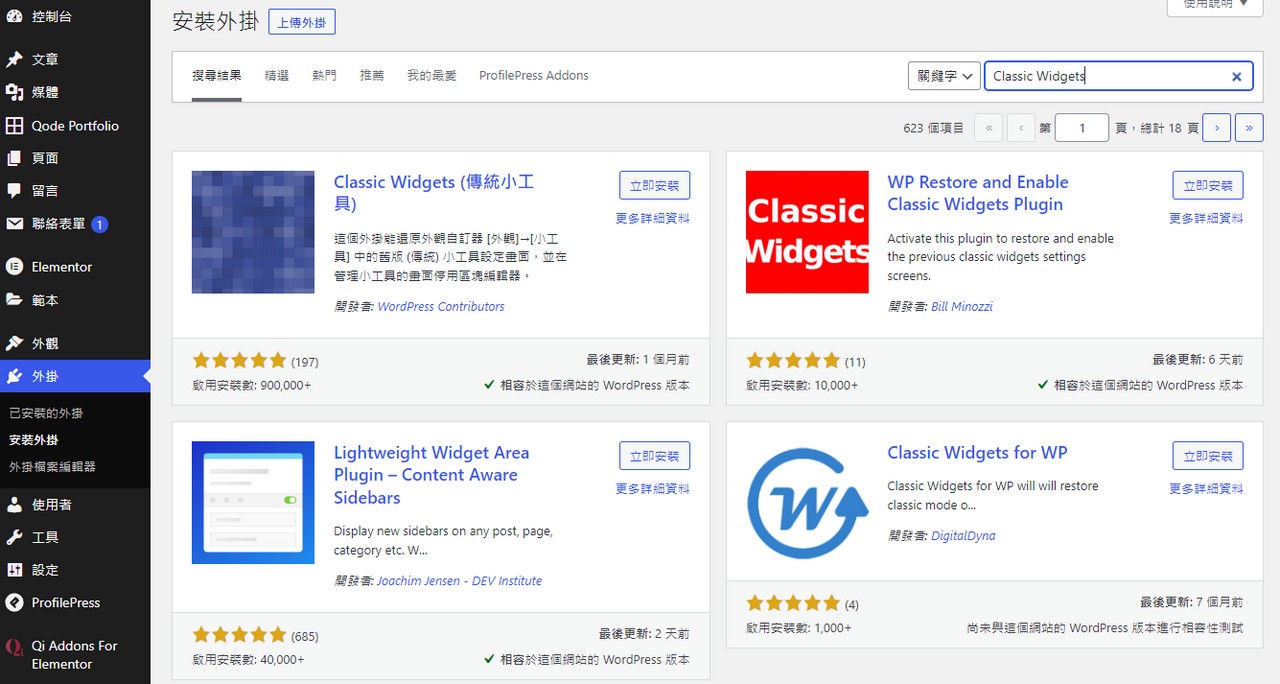Switch to the 熱門 tab
1280x684 pixels.
[324, 75]
